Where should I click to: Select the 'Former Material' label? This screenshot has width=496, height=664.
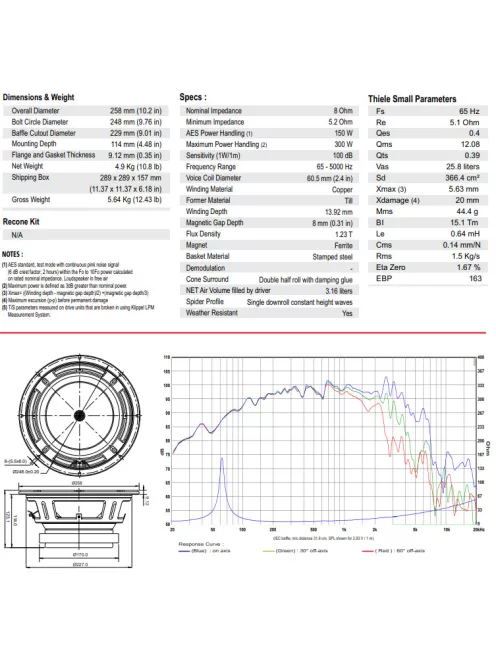tap(208, 200)
